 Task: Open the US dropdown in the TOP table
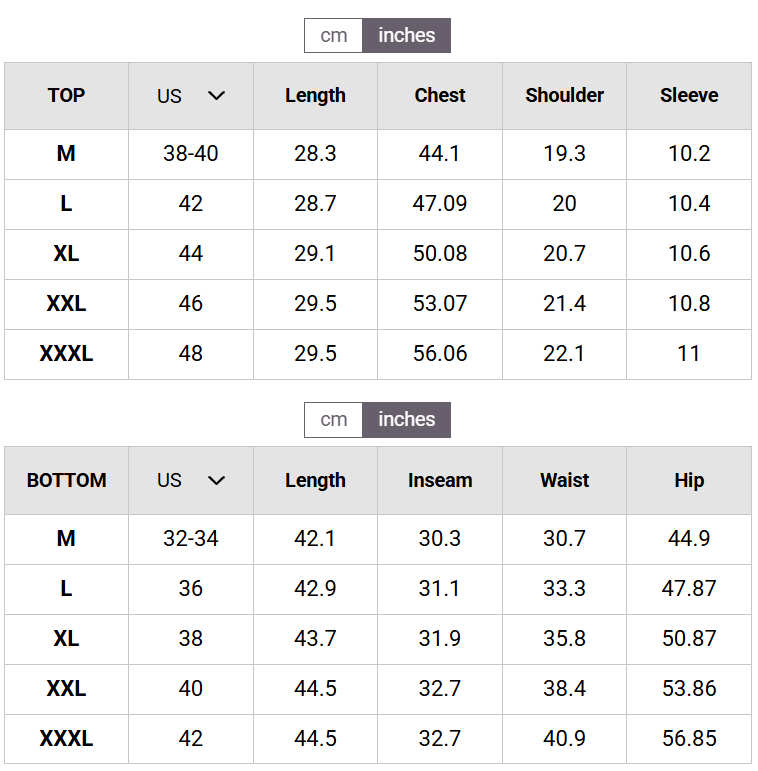pyautogui.click(x=191, y=96)
